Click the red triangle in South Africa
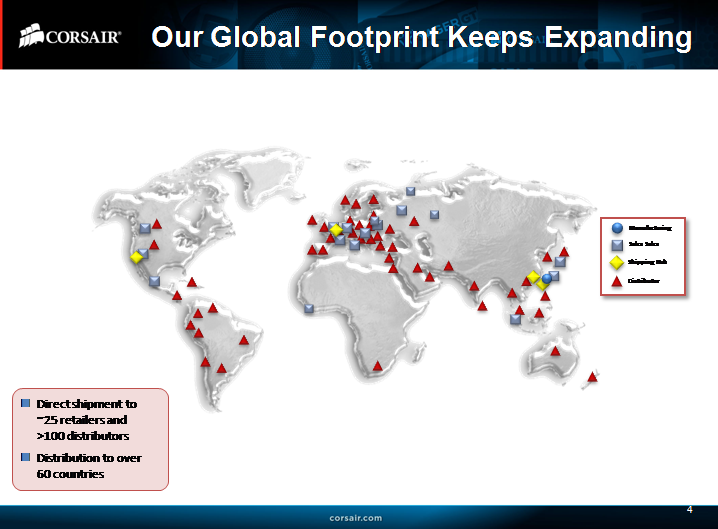The image size is (718, 529). click(x=377, y=365)
